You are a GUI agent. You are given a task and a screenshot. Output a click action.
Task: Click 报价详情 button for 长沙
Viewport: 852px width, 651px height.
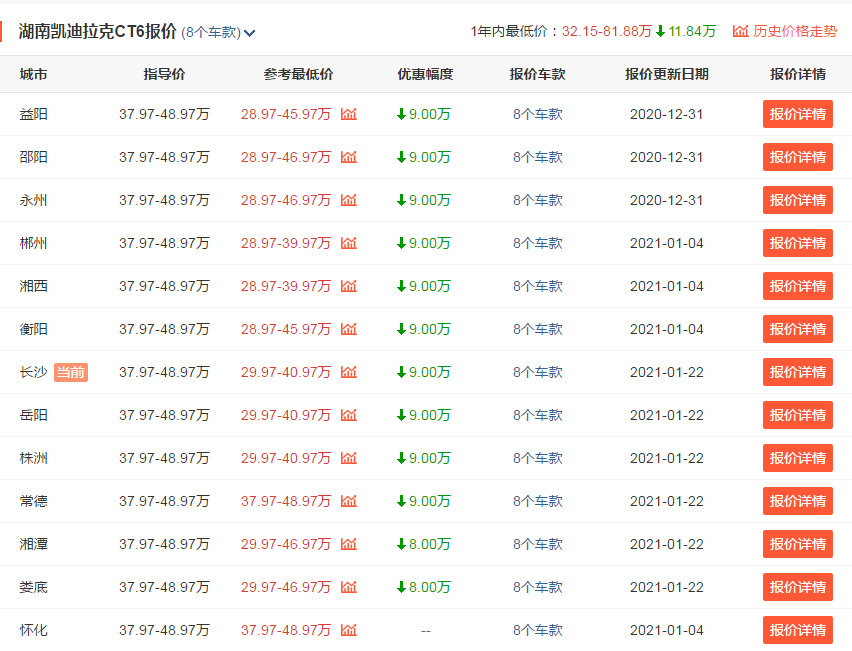798,372
